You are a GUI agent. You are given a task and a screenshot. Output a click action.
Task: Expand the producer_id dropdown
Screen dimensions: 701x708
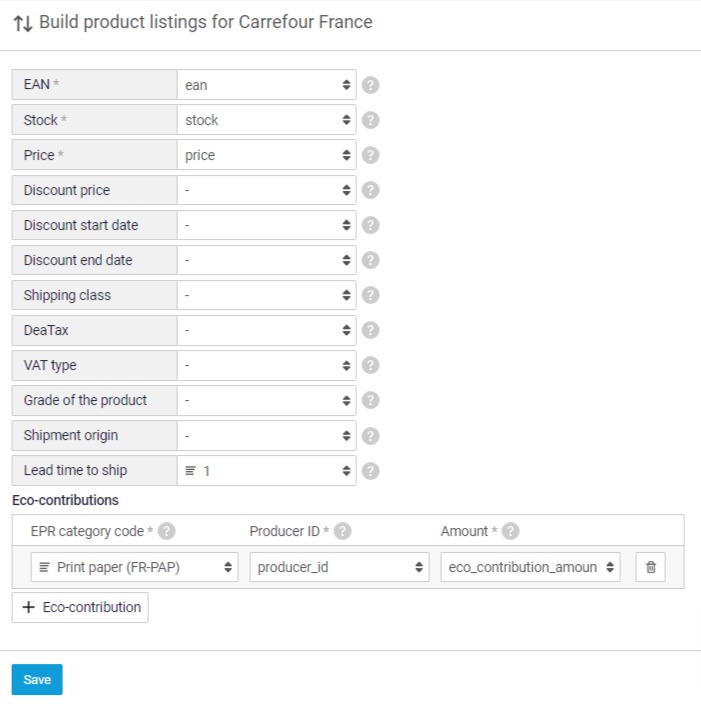(339, 567)
